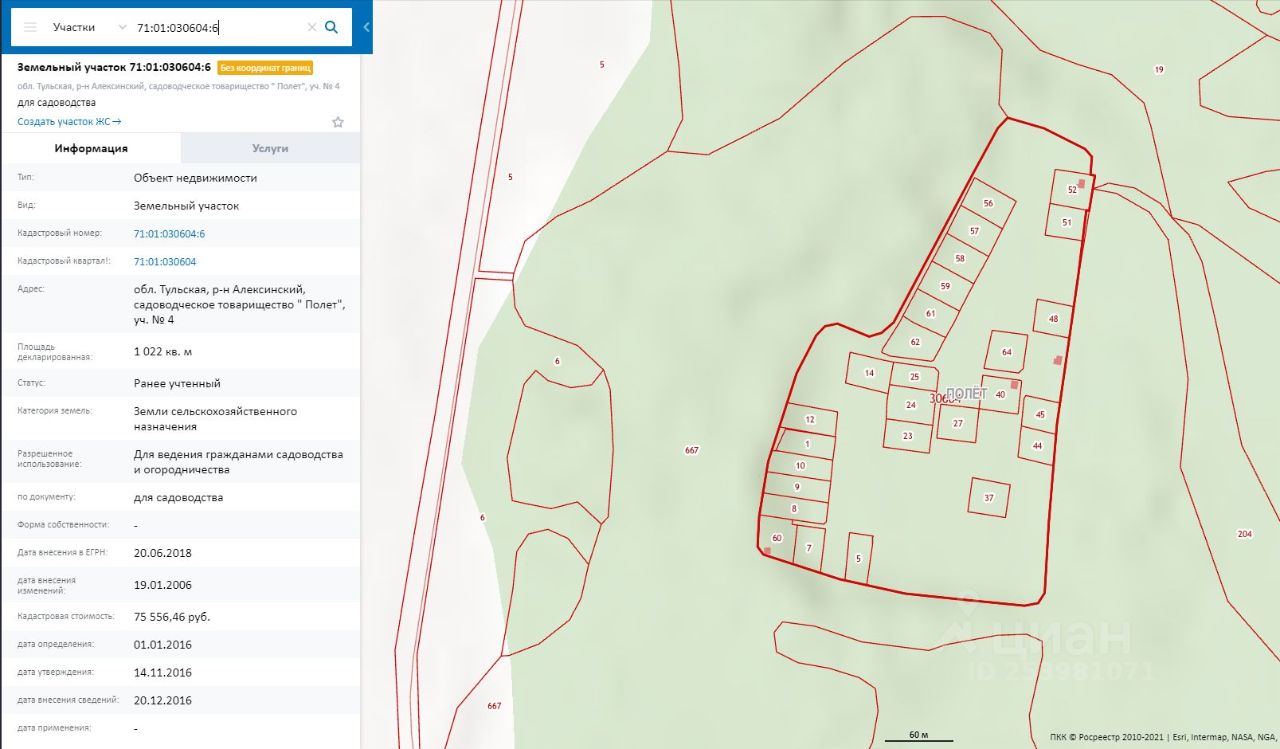Select the status text Ранее учтенный
This screenshot has height=749, width=1280.
tap(177, 383)
